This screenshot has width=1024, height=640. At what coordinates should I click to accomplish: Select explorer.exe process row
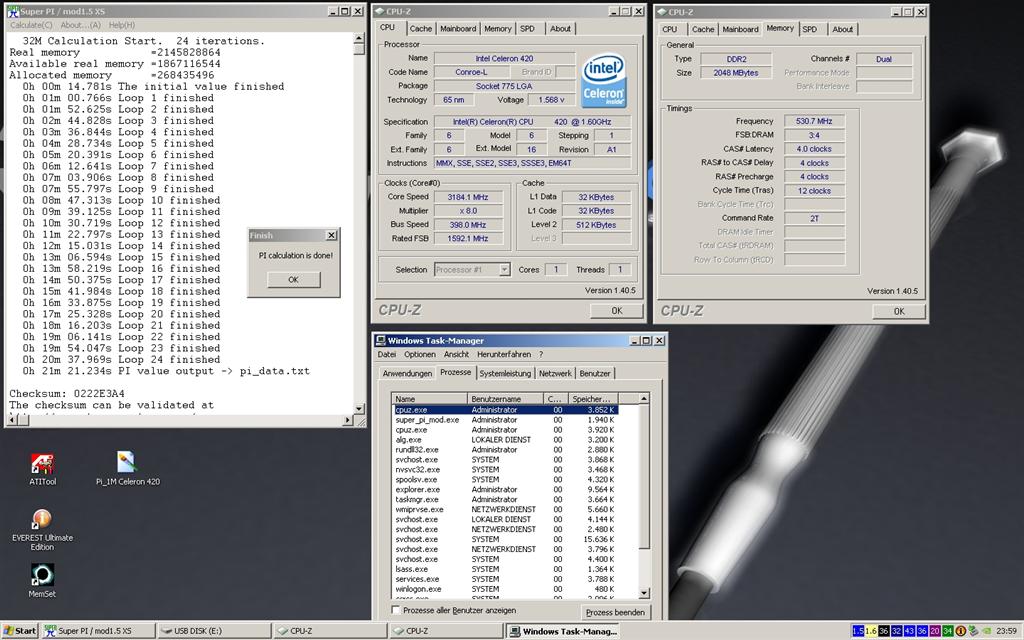click(x=505, y=489)
